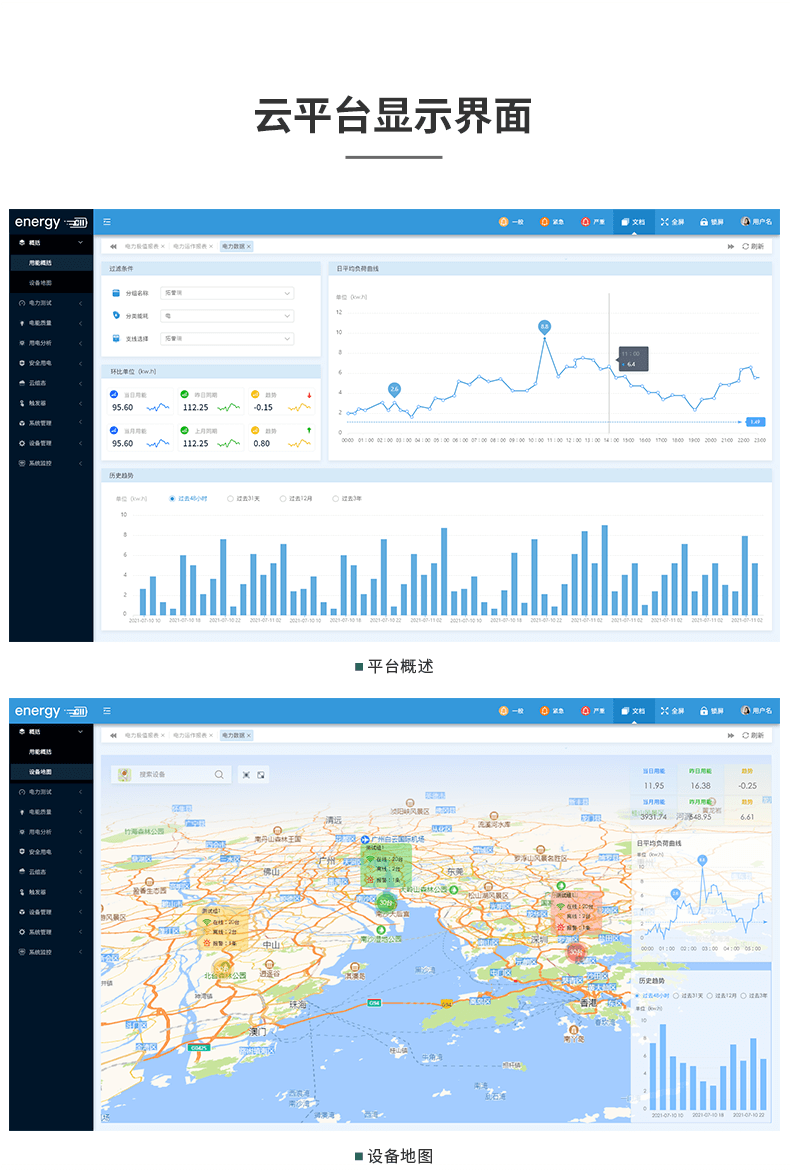
Task: Collapse sidebar with hamburger icon on map page
Action: click(107, 711)
